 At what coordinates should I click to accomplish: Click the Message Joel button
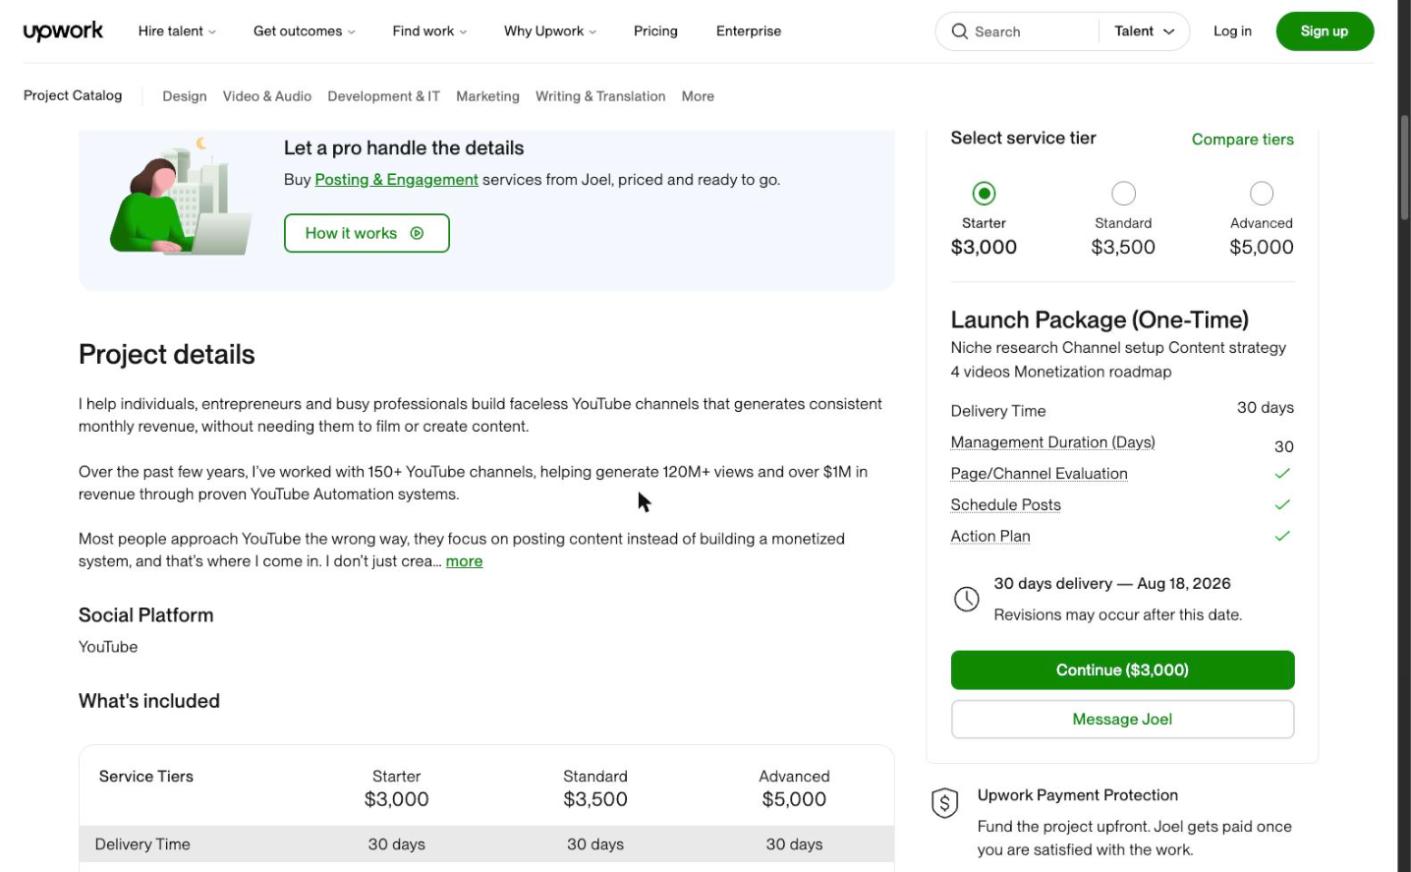click(x=1122, y=719)
